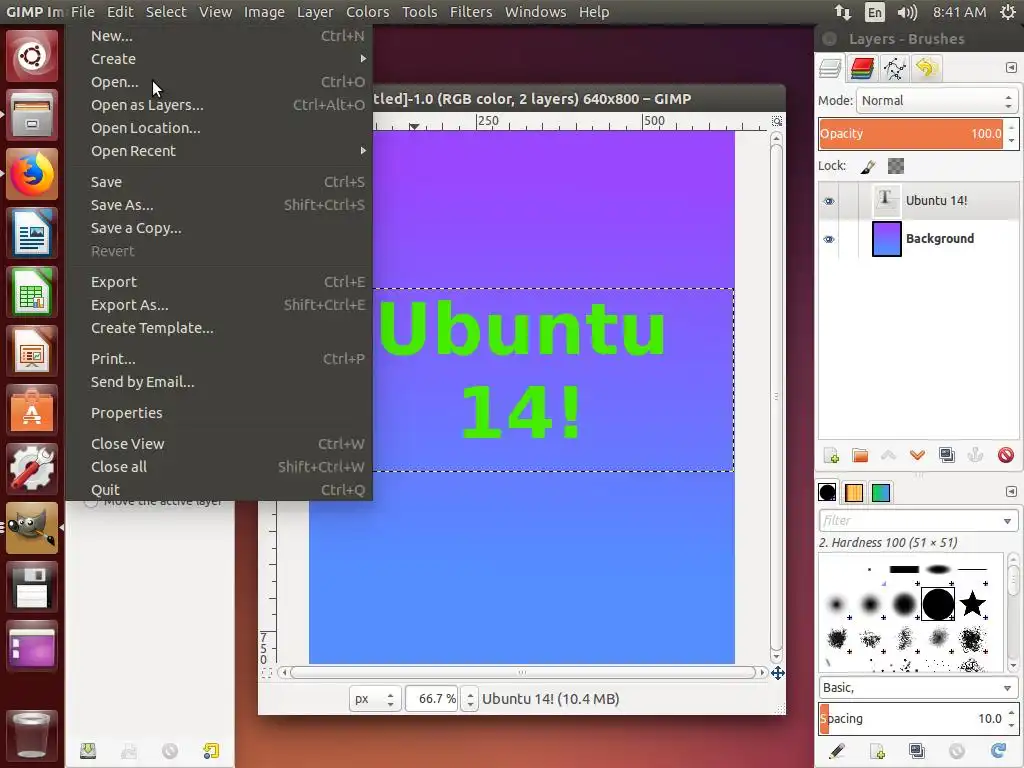1024x768 pixels.
Task: Open the Tools menu in menu bar
Action: [x=419, y=12]
